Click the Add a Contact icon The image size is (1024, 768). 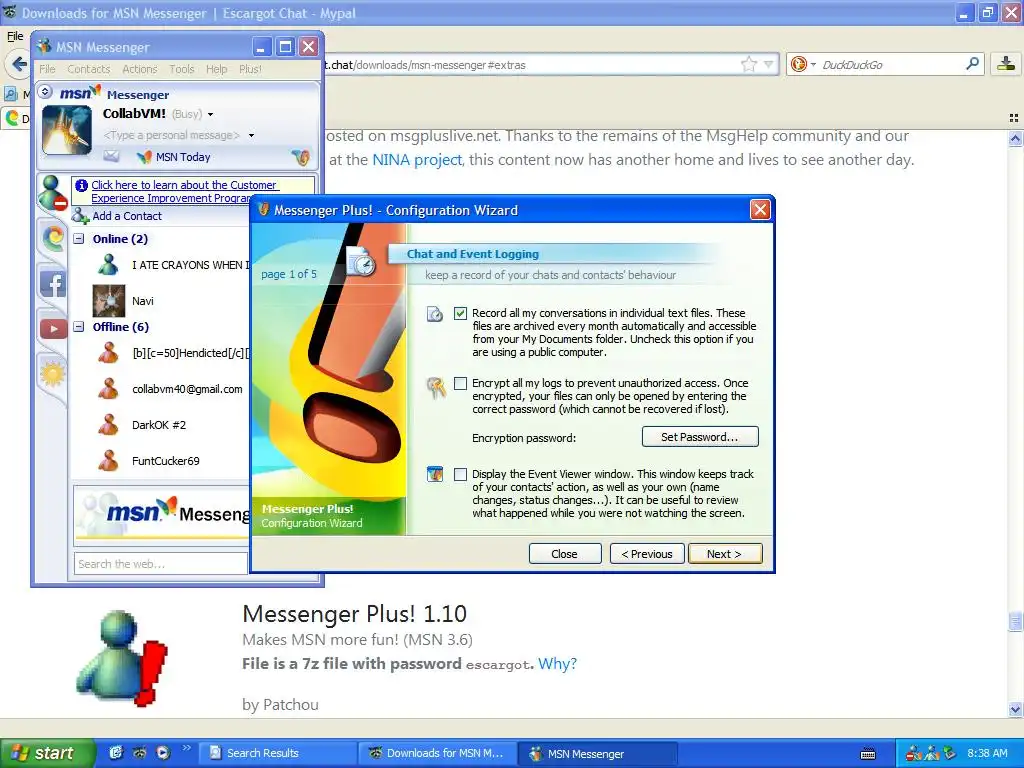click(80, 216)
